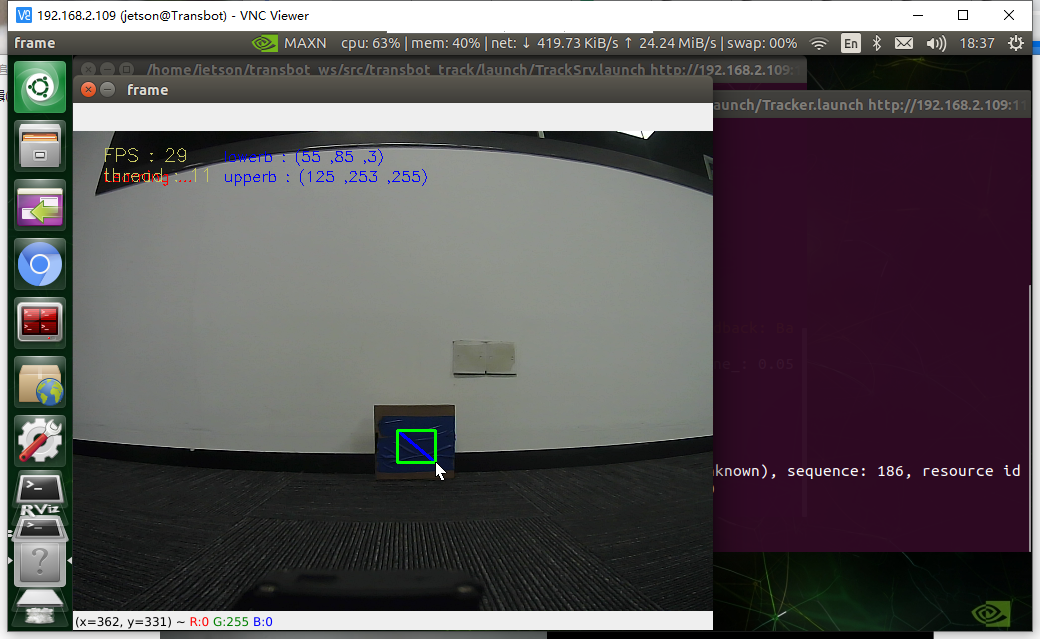Open the red Terminator terminal icon
Screen dimensions: 1040x639
click(40, 323)
